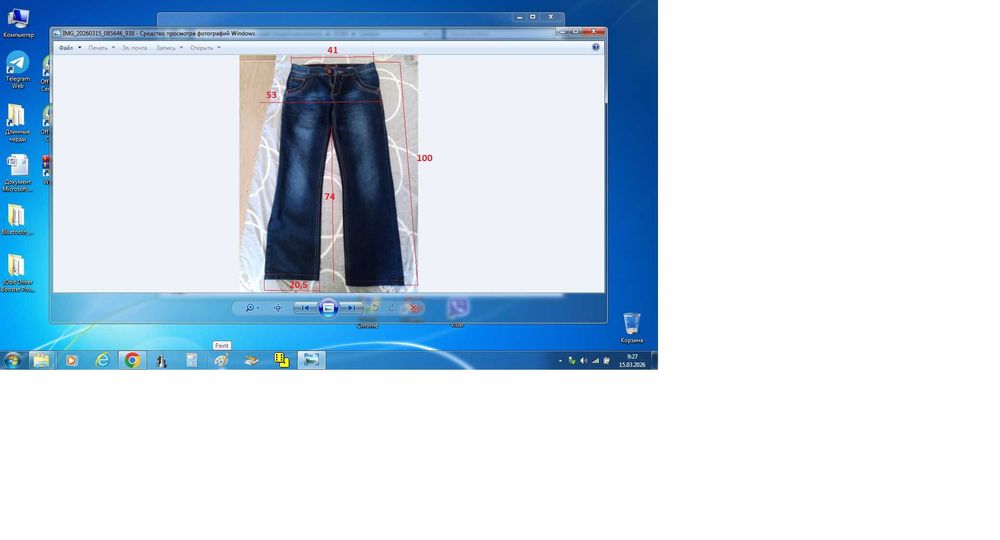
Task: Open the Запись dropdown menu
Action: pos(169,48)
